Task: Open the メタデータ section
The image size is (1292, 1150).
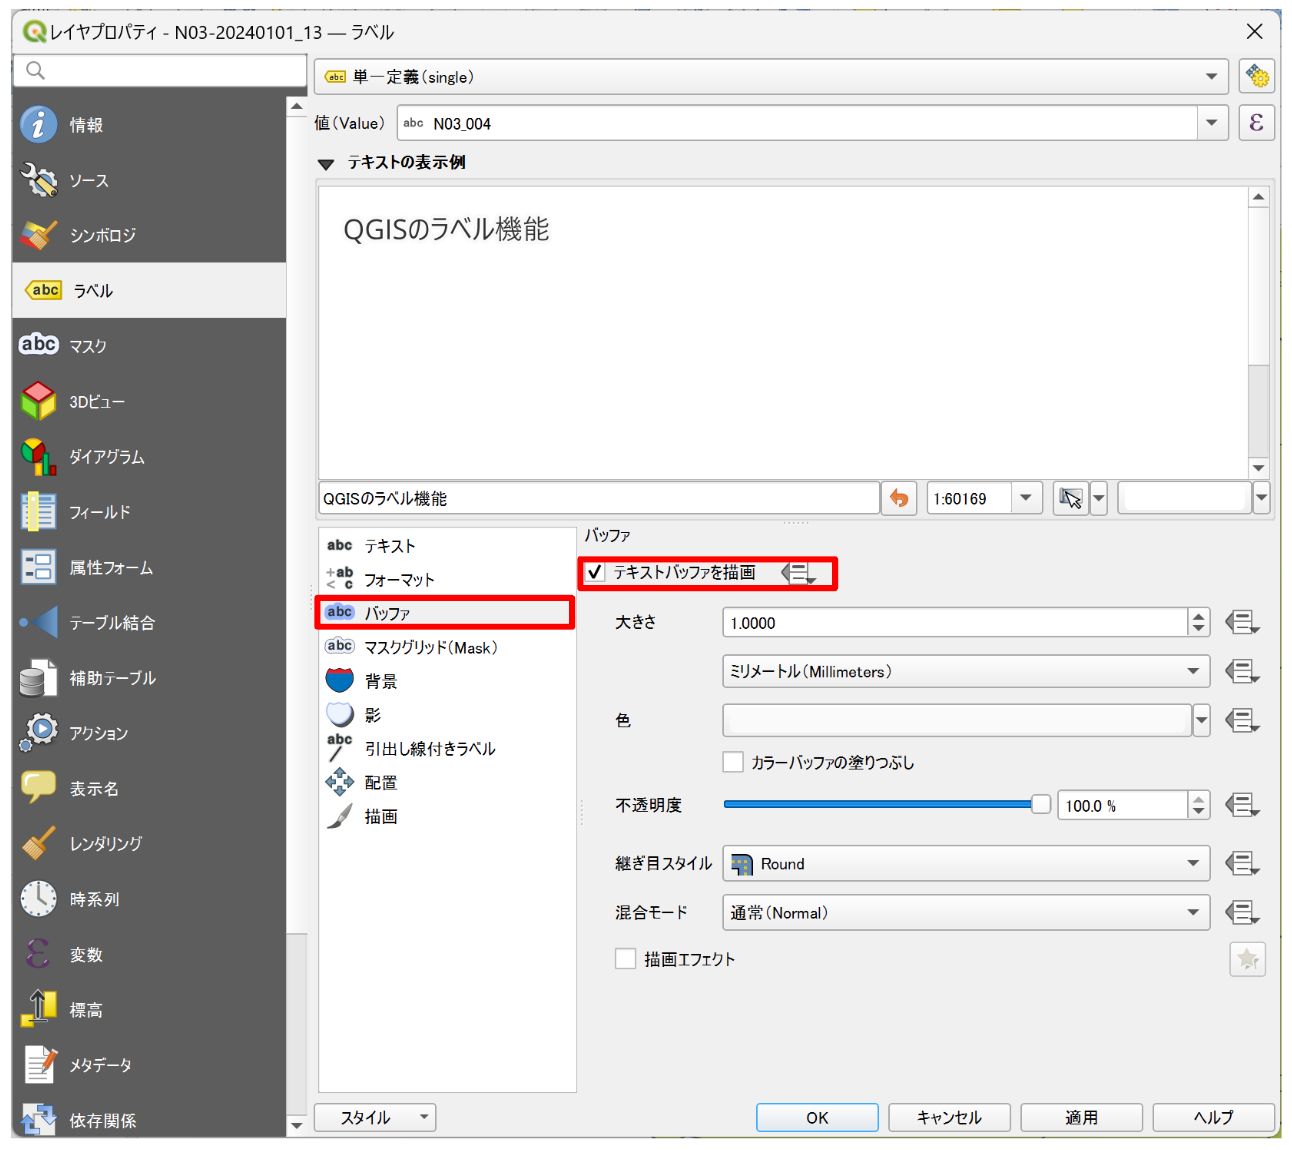Action: 149,1065
